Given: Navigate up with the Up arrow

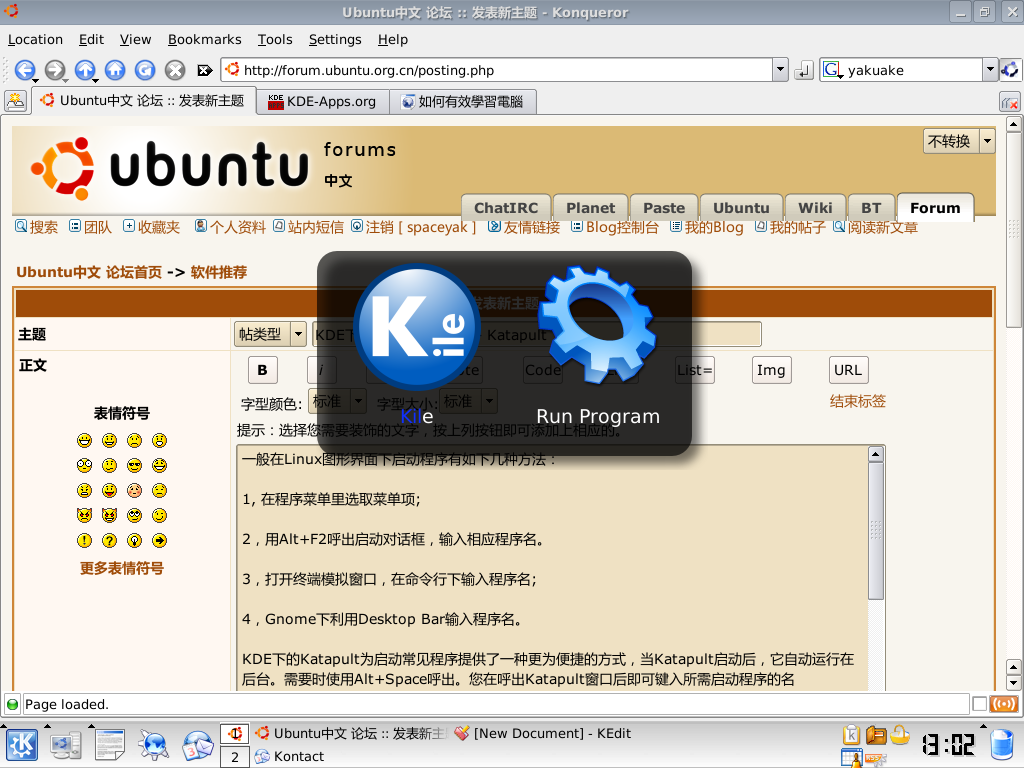Looking at the screenshot, I should pos(85,70).
